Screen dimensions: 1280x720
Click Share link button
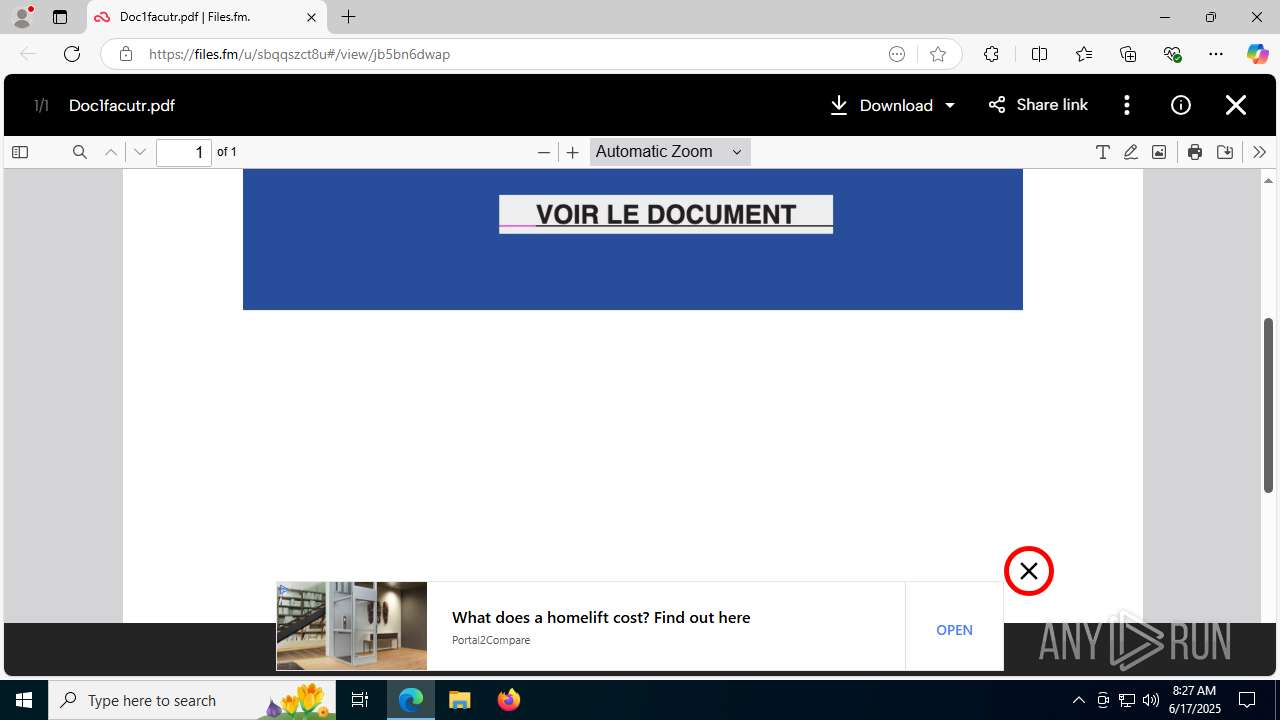click(1038, 105)
